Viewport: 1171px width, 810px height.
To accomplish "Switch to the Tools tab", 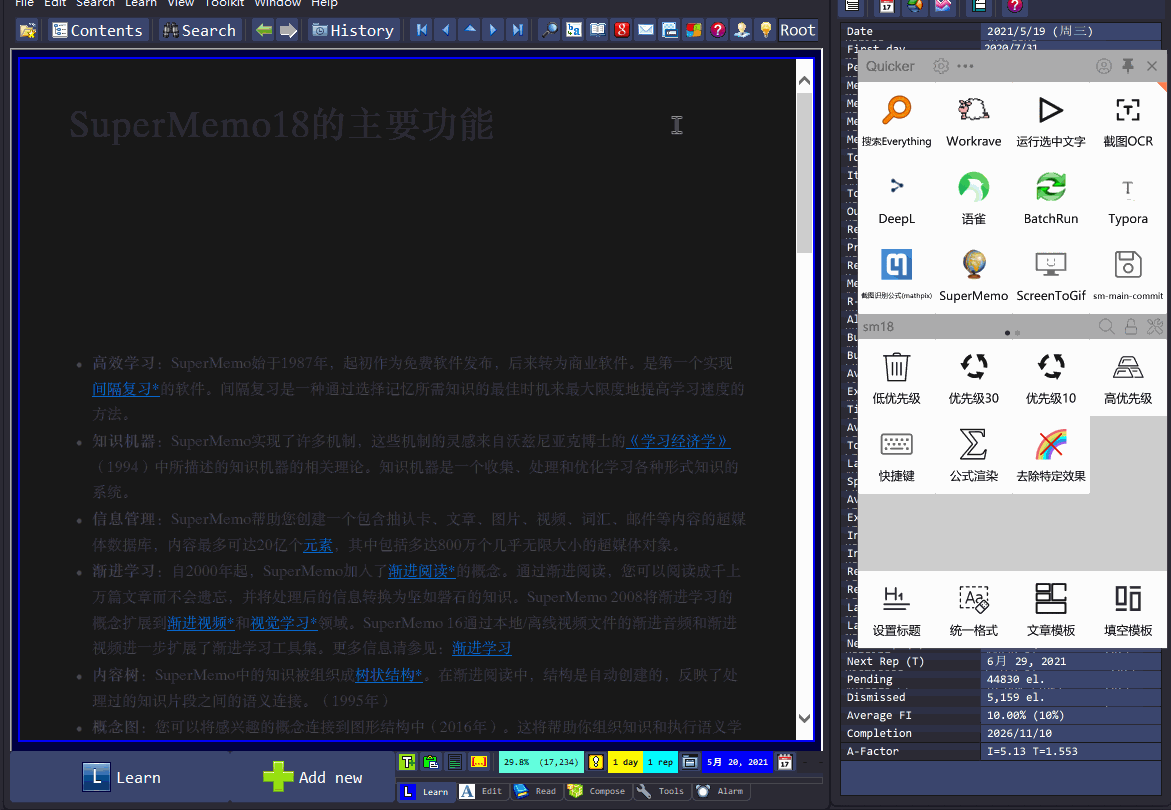I will pyautogui.click(x=662, y=791).
